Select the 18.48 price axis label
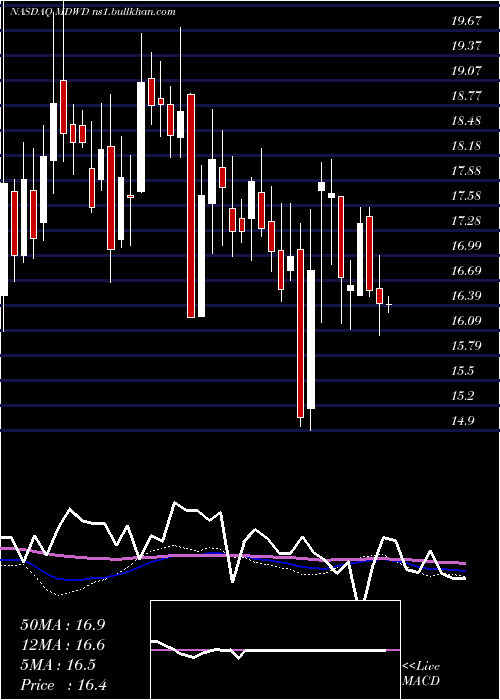 (x=467, y=121)
